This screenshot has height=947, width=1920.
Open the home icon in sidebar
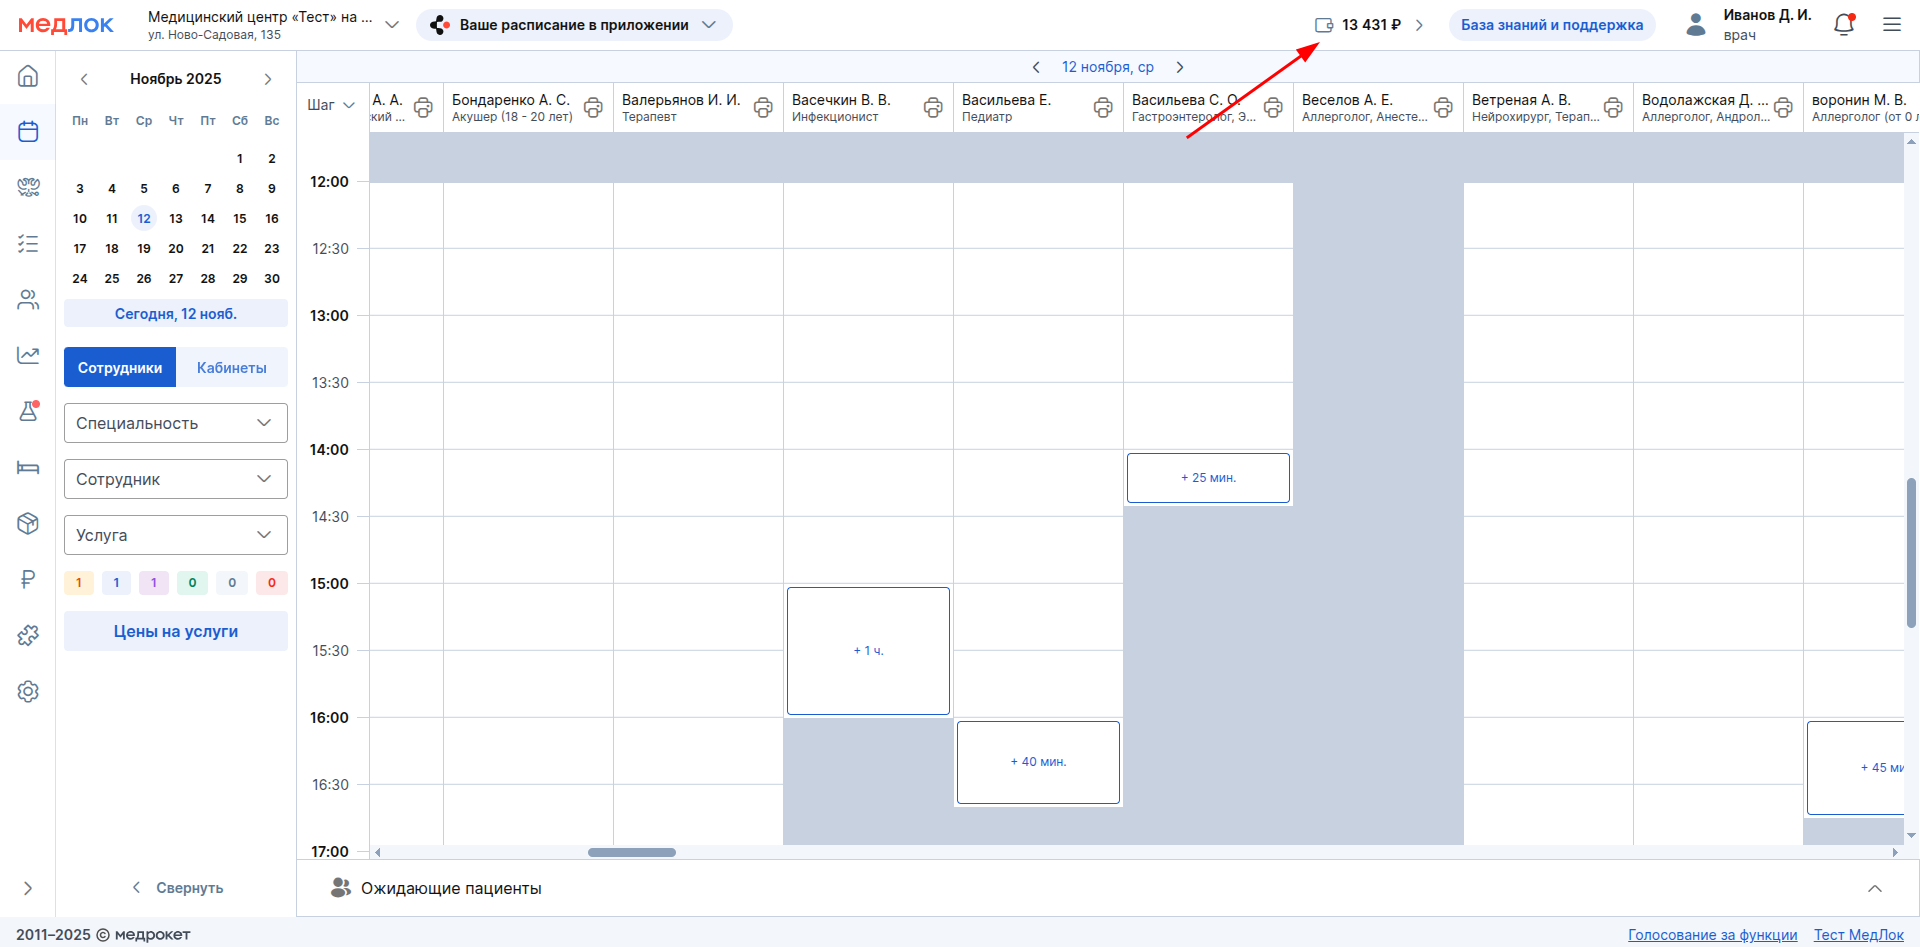[x=28, y=76]
